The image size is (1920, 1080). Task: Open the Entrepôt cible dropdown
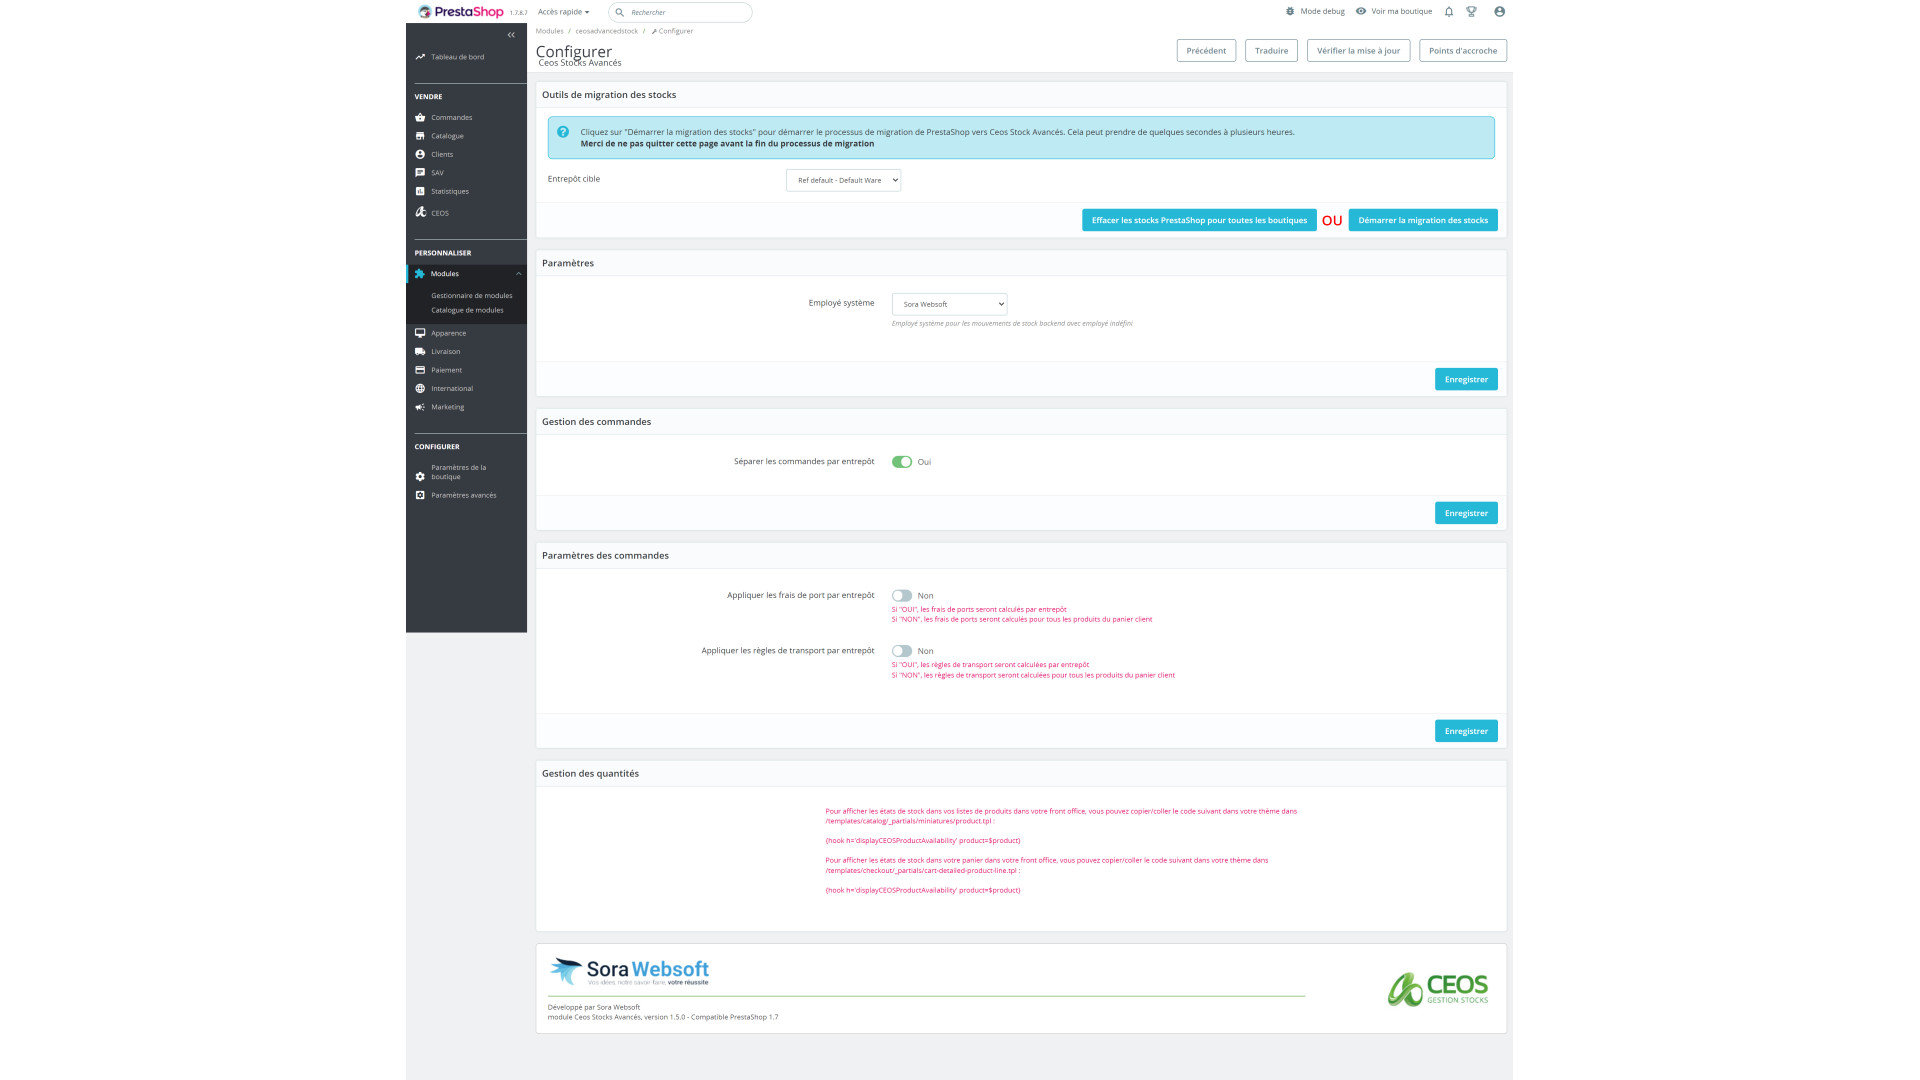click(x=843, y=180)
